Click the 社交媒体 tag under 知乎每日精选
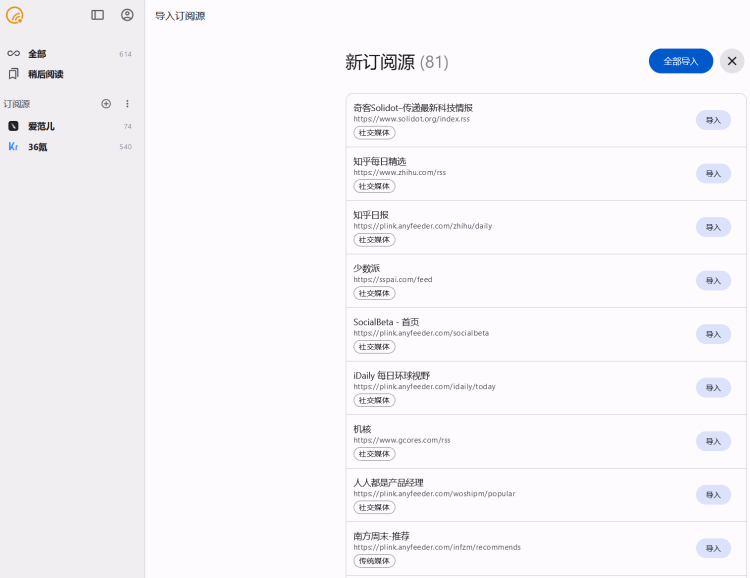The image size is (750, 578). coord(374,186)
